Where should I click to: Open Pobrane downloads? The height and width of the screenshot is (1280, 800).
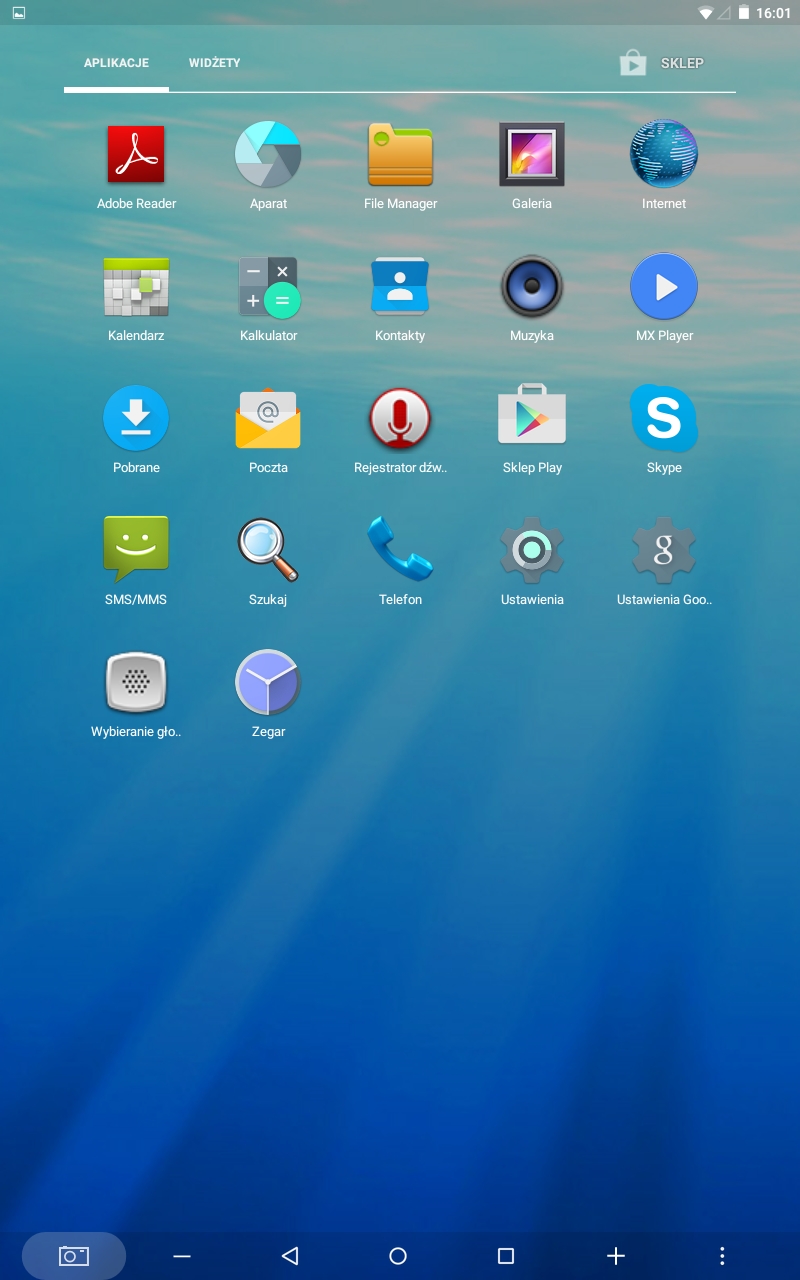136,430
